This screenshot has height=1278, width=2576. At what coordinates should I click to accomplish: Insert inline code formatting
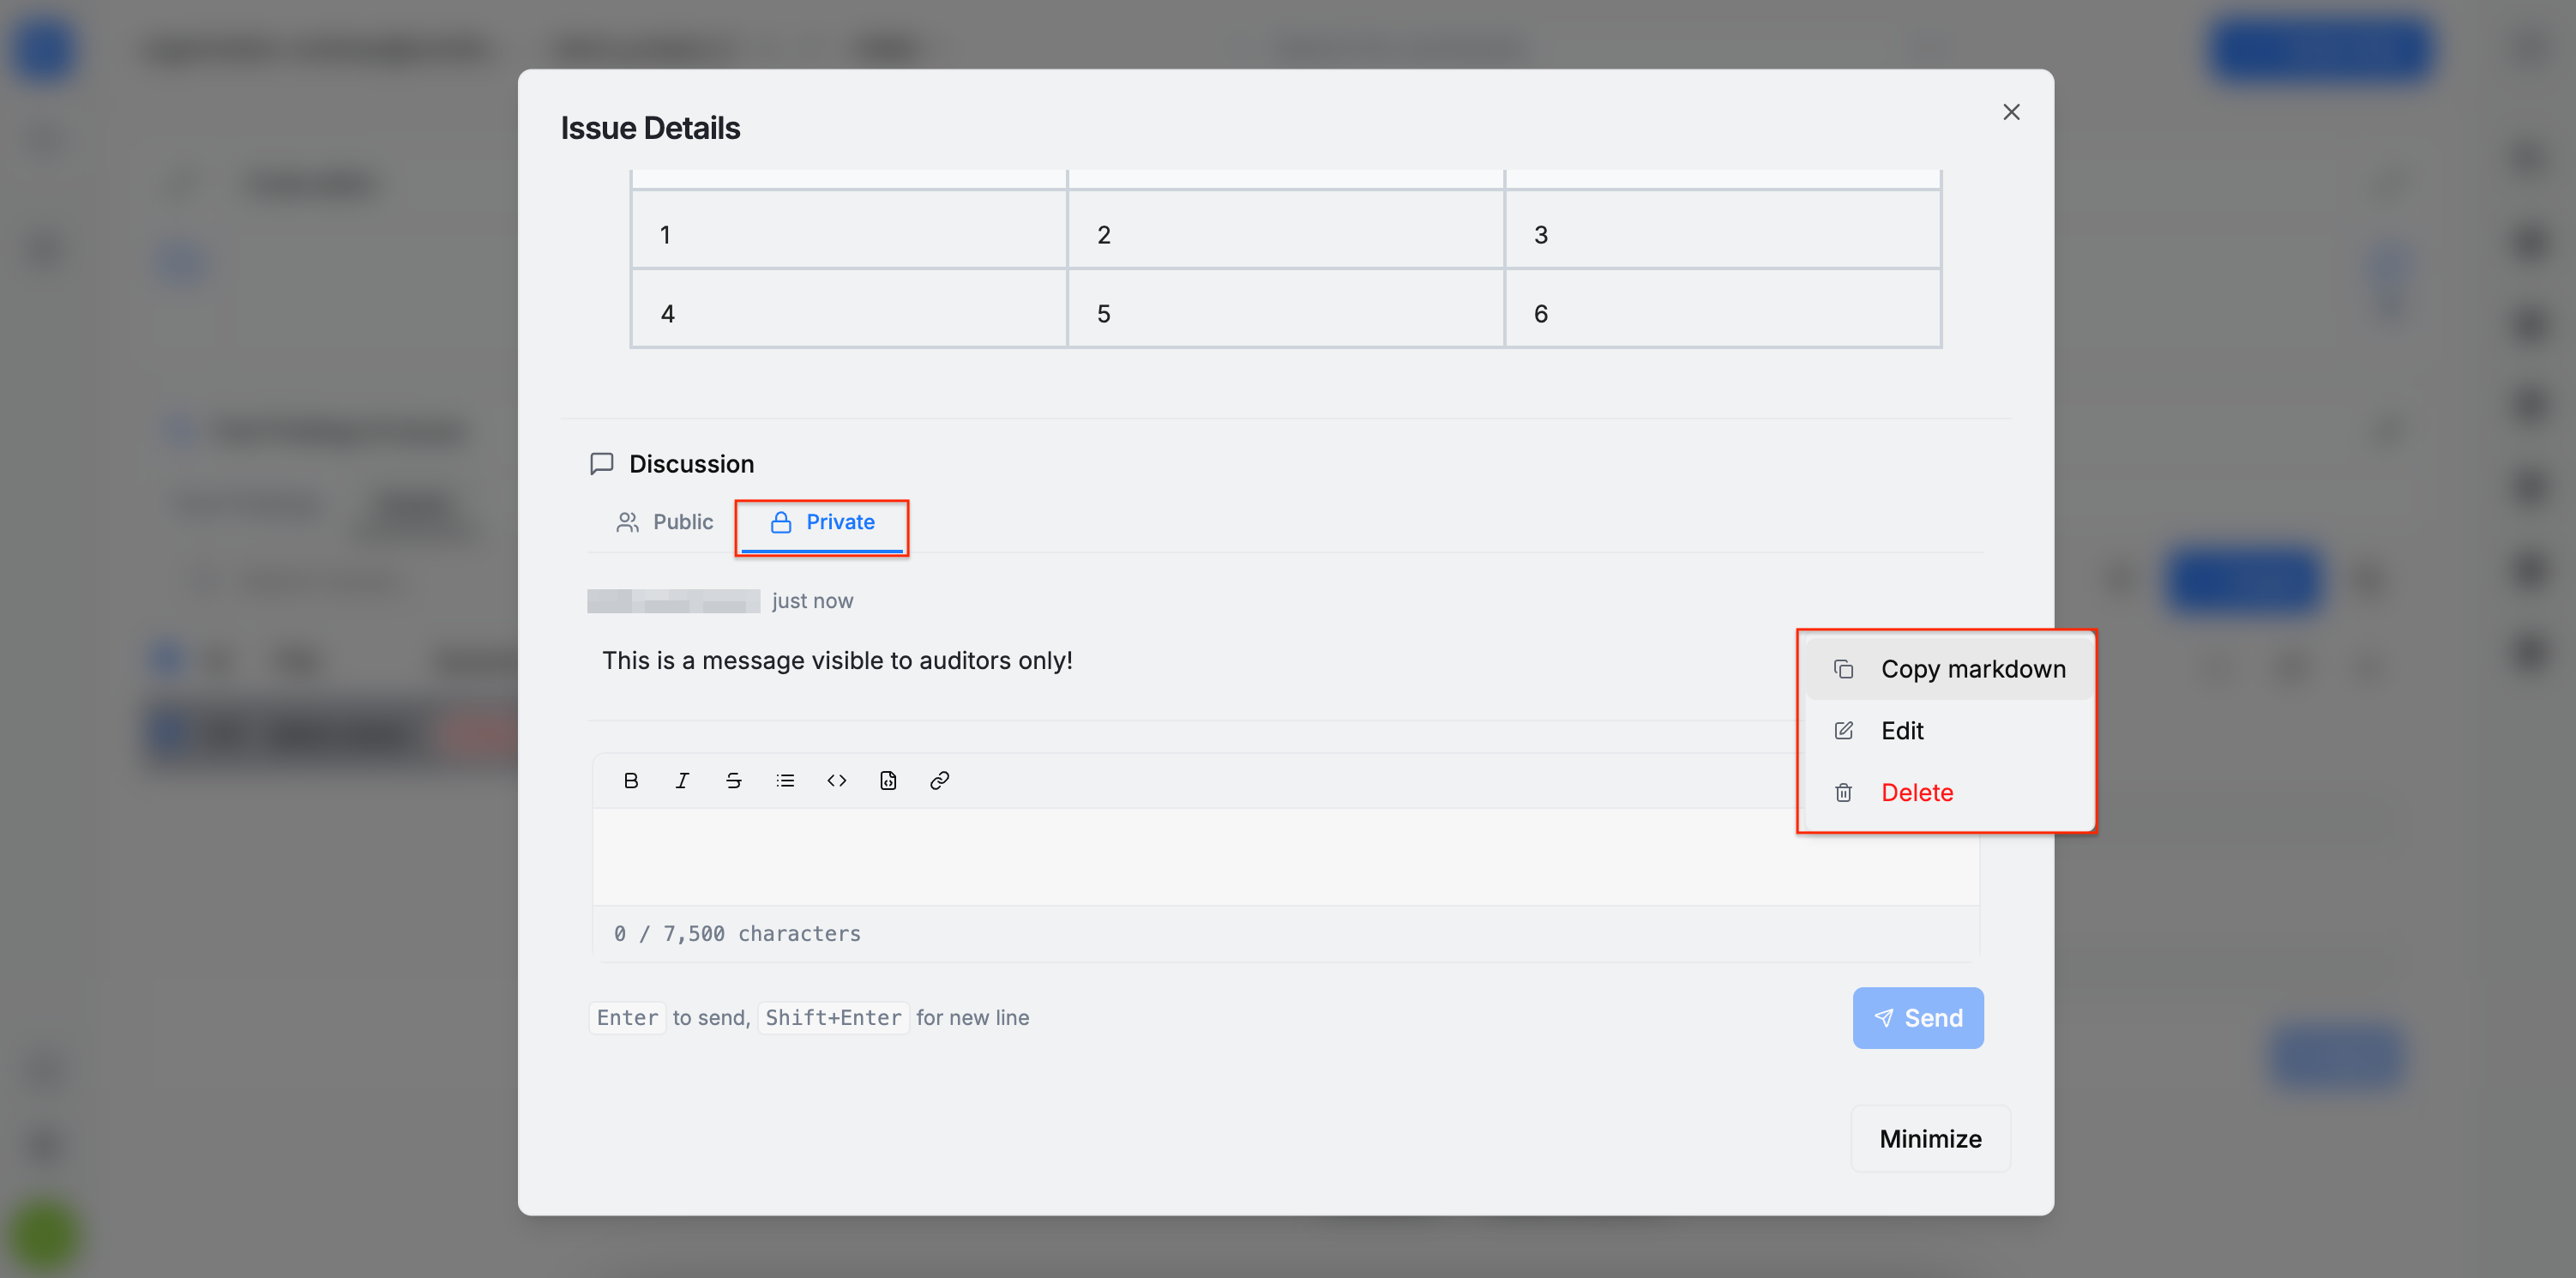[x=837, y=780]
